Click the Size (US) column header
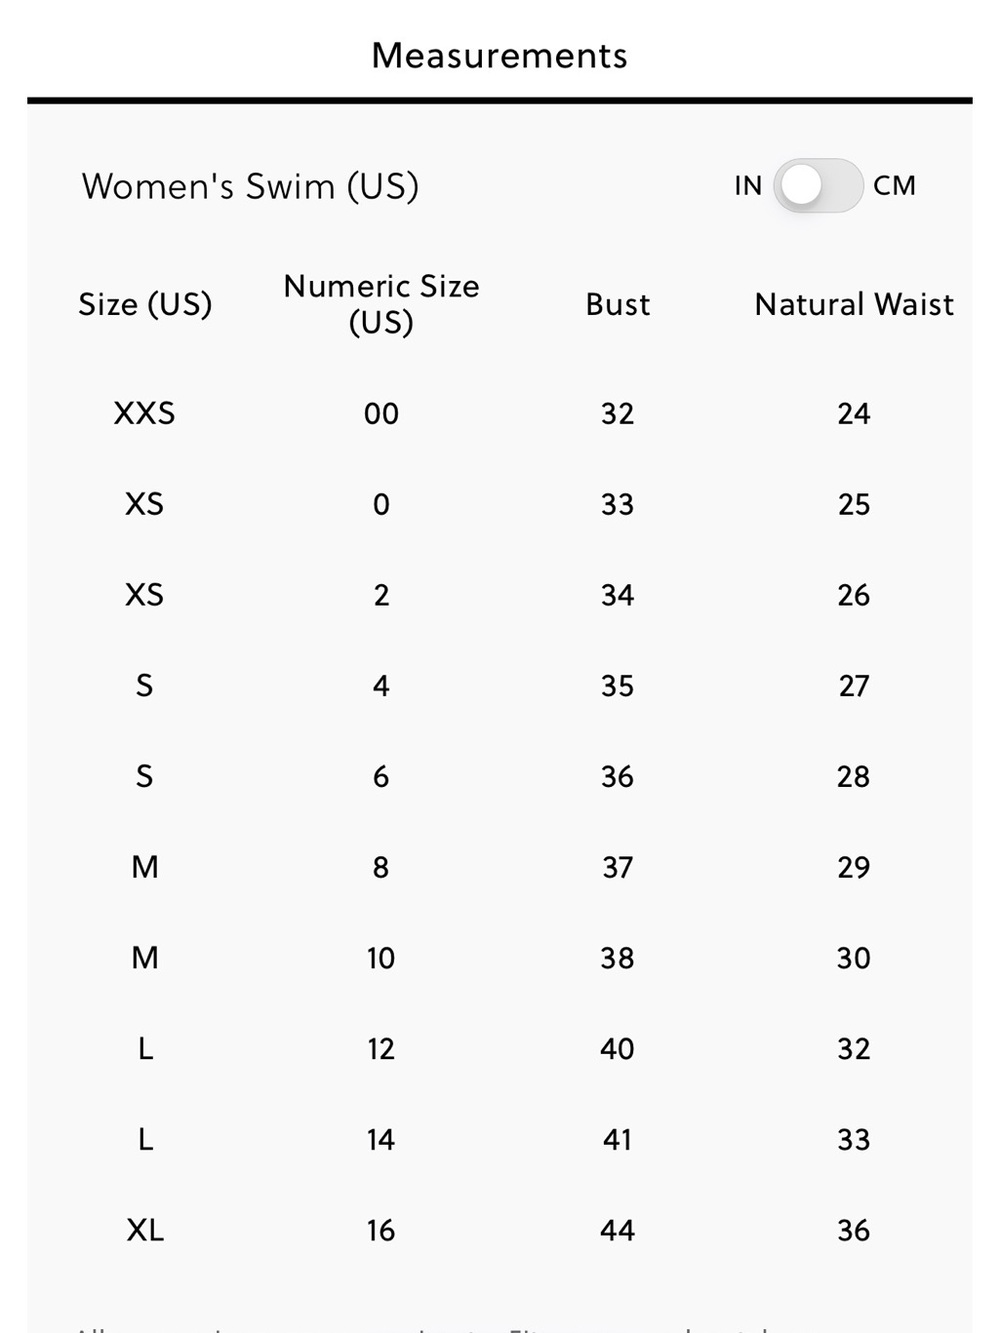This screenshot has height=1333, width=1000. coord(145,304)
